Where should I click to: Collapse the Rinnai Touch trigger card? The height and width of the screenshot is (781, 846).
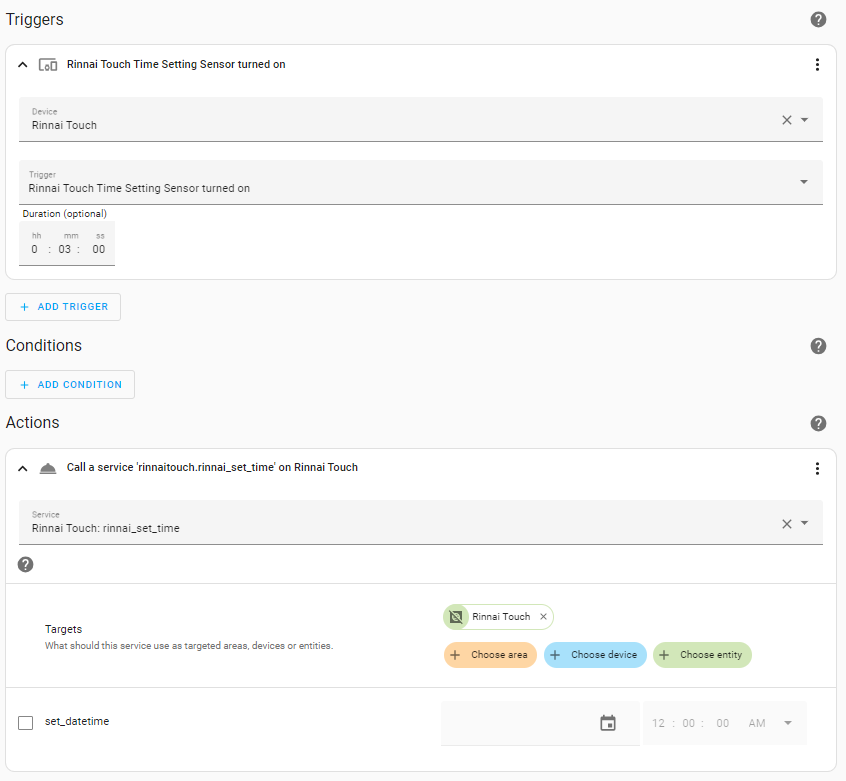coord(23,65)
